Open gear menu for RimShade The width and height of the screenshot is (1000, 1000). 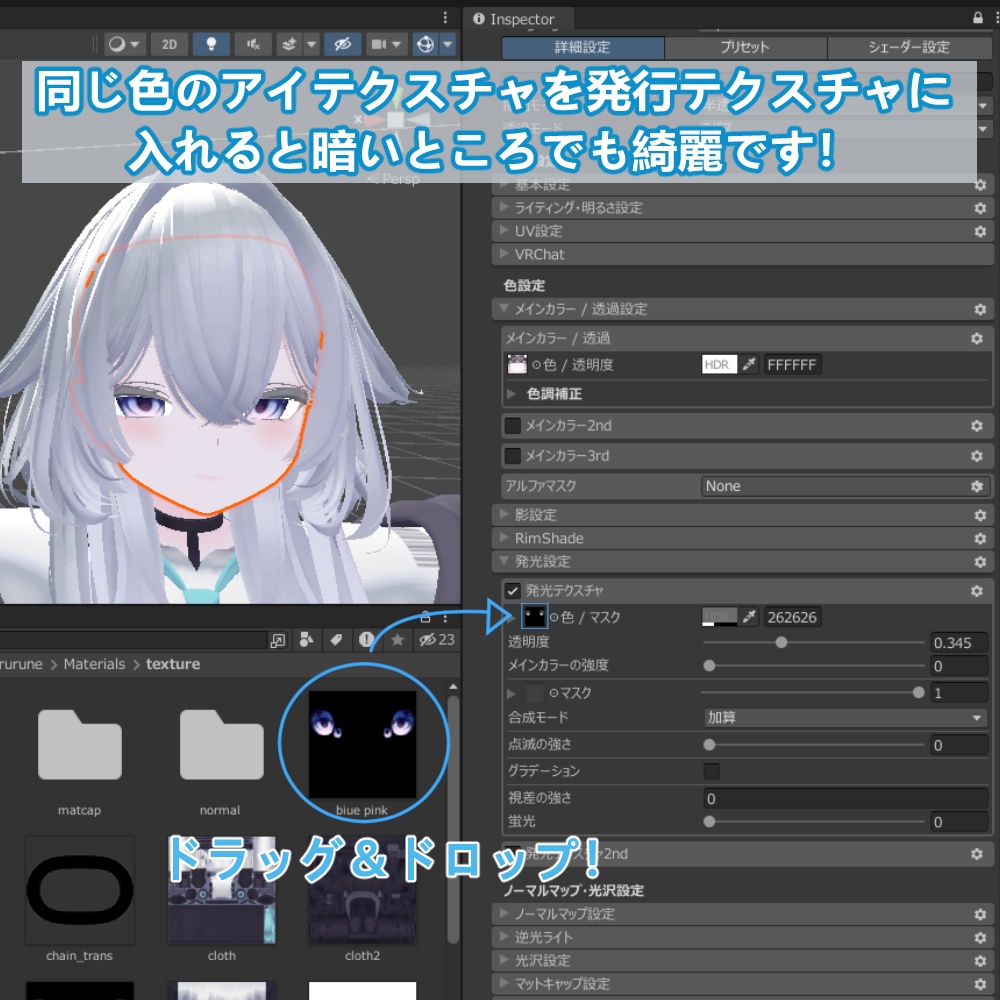click(980, 538)
